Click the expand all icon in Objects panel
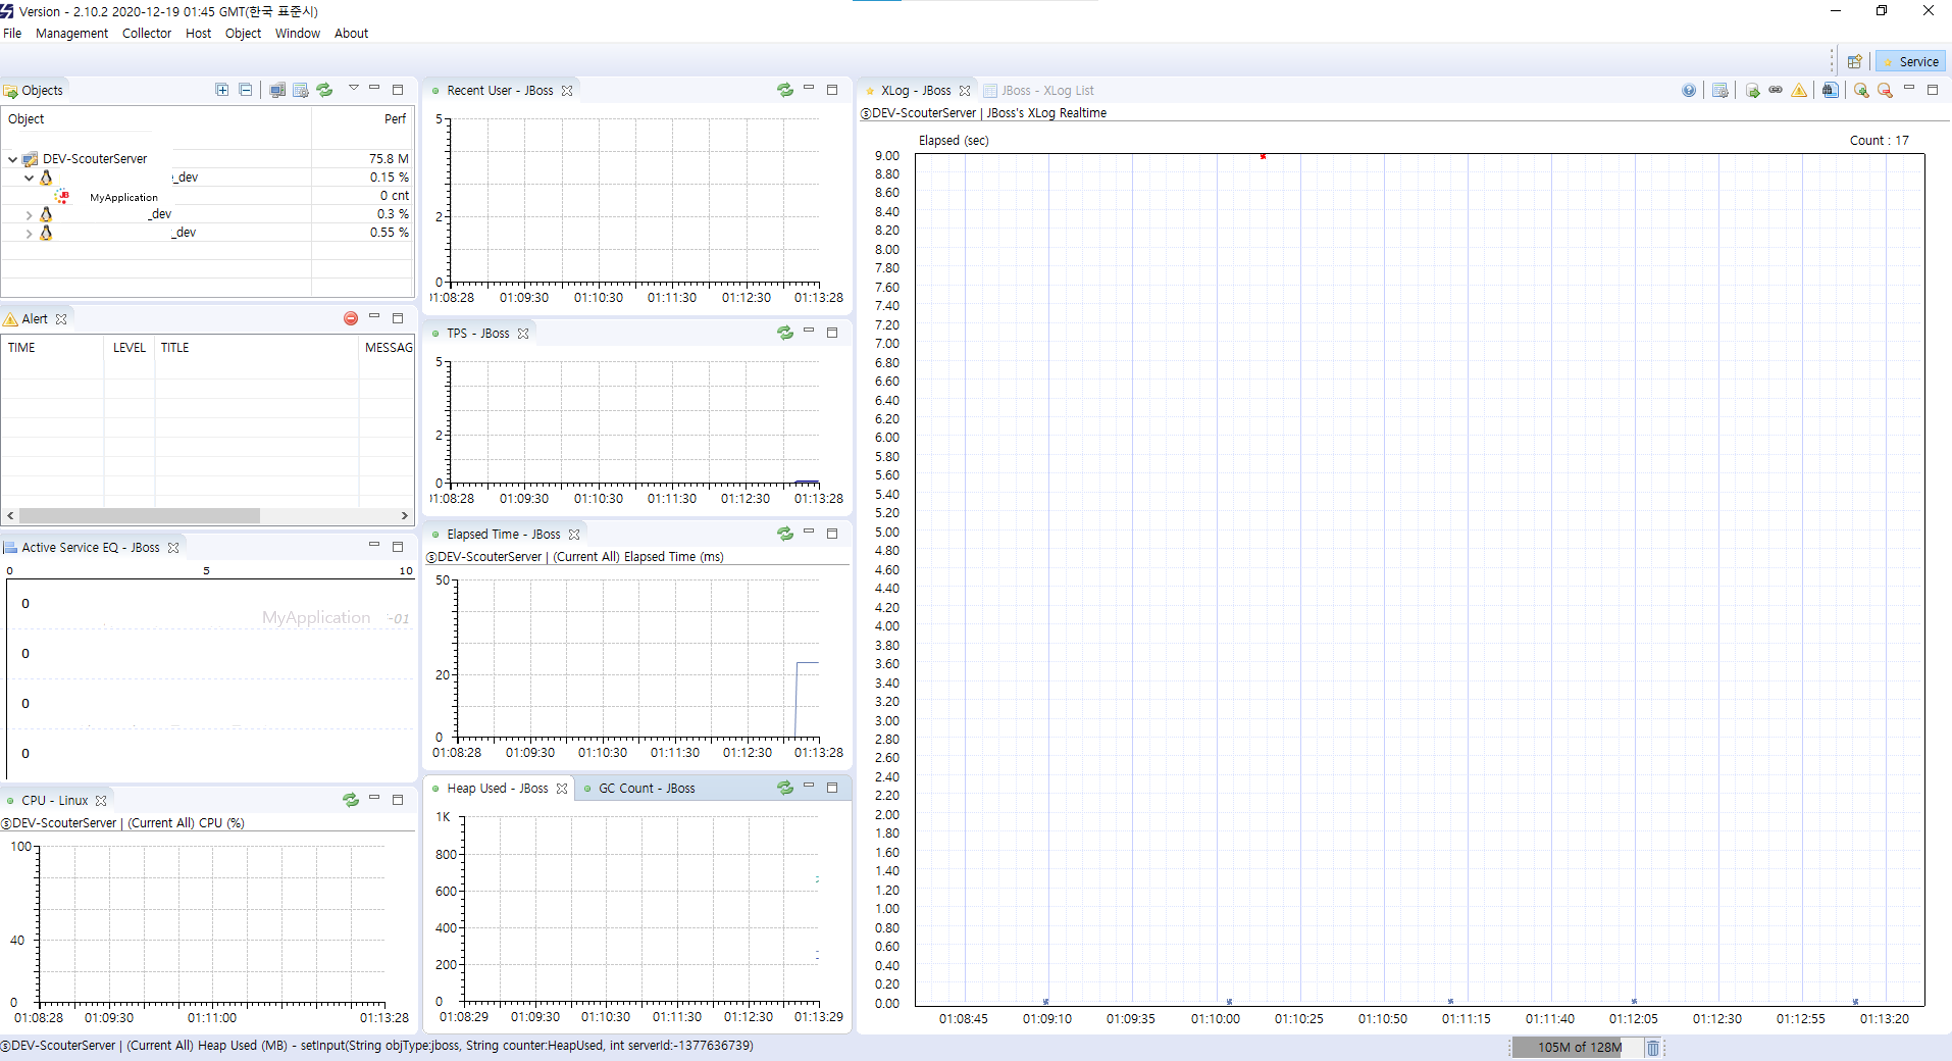Viewport: 1952px width, 1061px height. pyautogui.click(x=222, y=90)
